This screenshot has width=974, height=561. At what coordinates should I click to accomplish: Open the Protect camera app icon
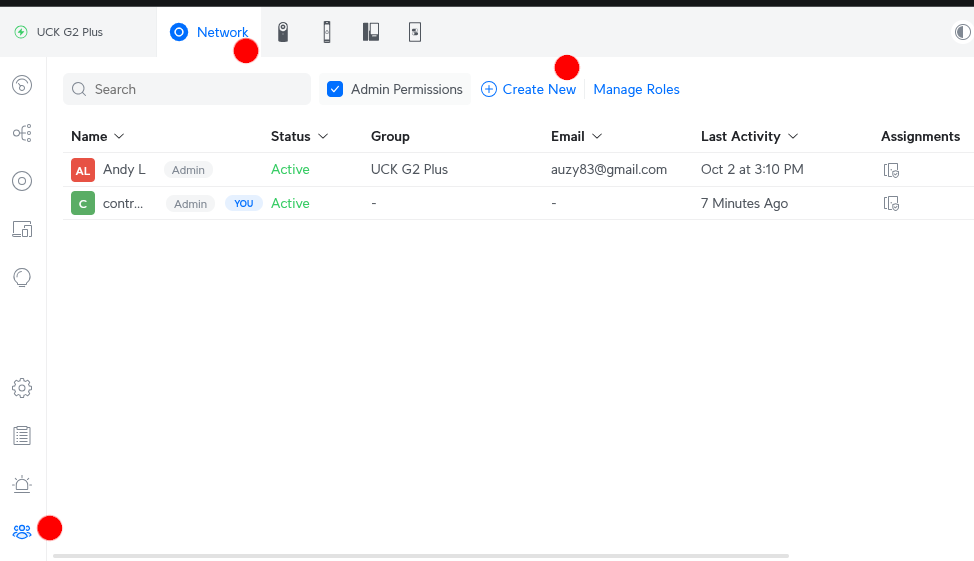click(x=283, y=32)
